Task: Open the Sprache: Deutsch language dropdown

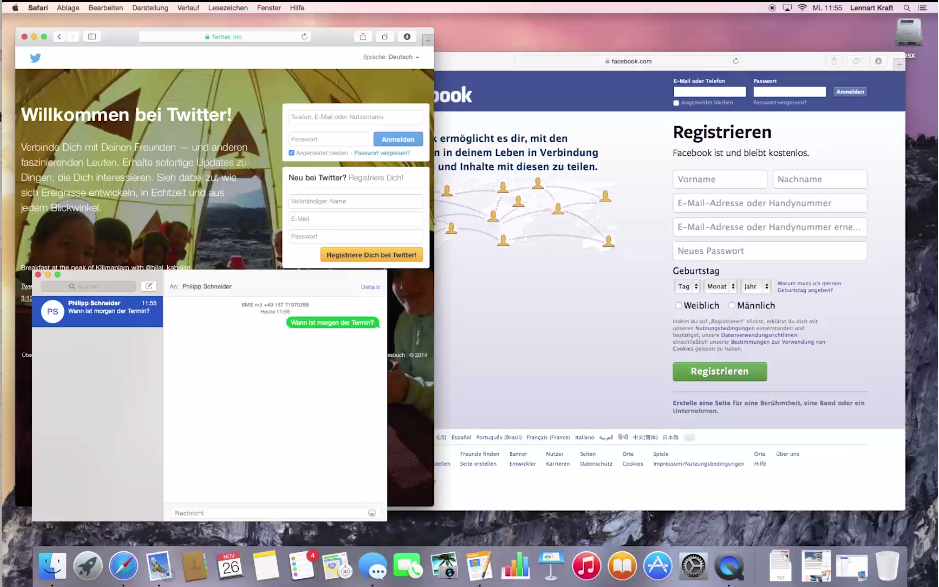Action: (391, 57)
